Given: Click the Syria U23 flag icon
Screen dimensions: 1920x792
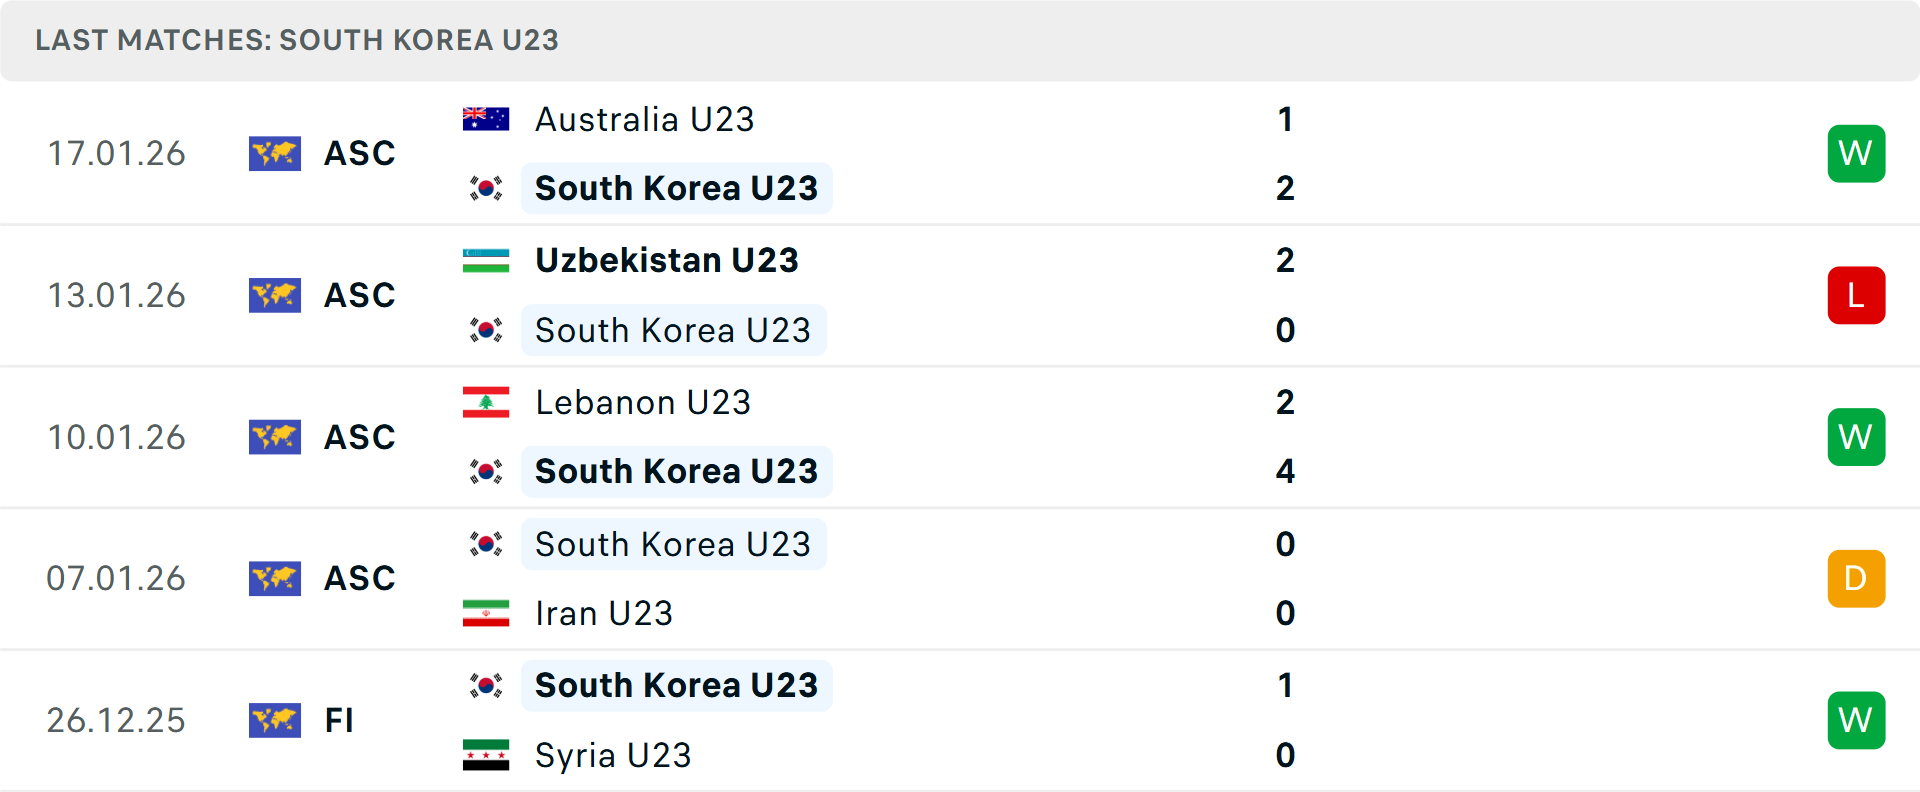Looking at the screenshot, I should click(x=486, y=755).
